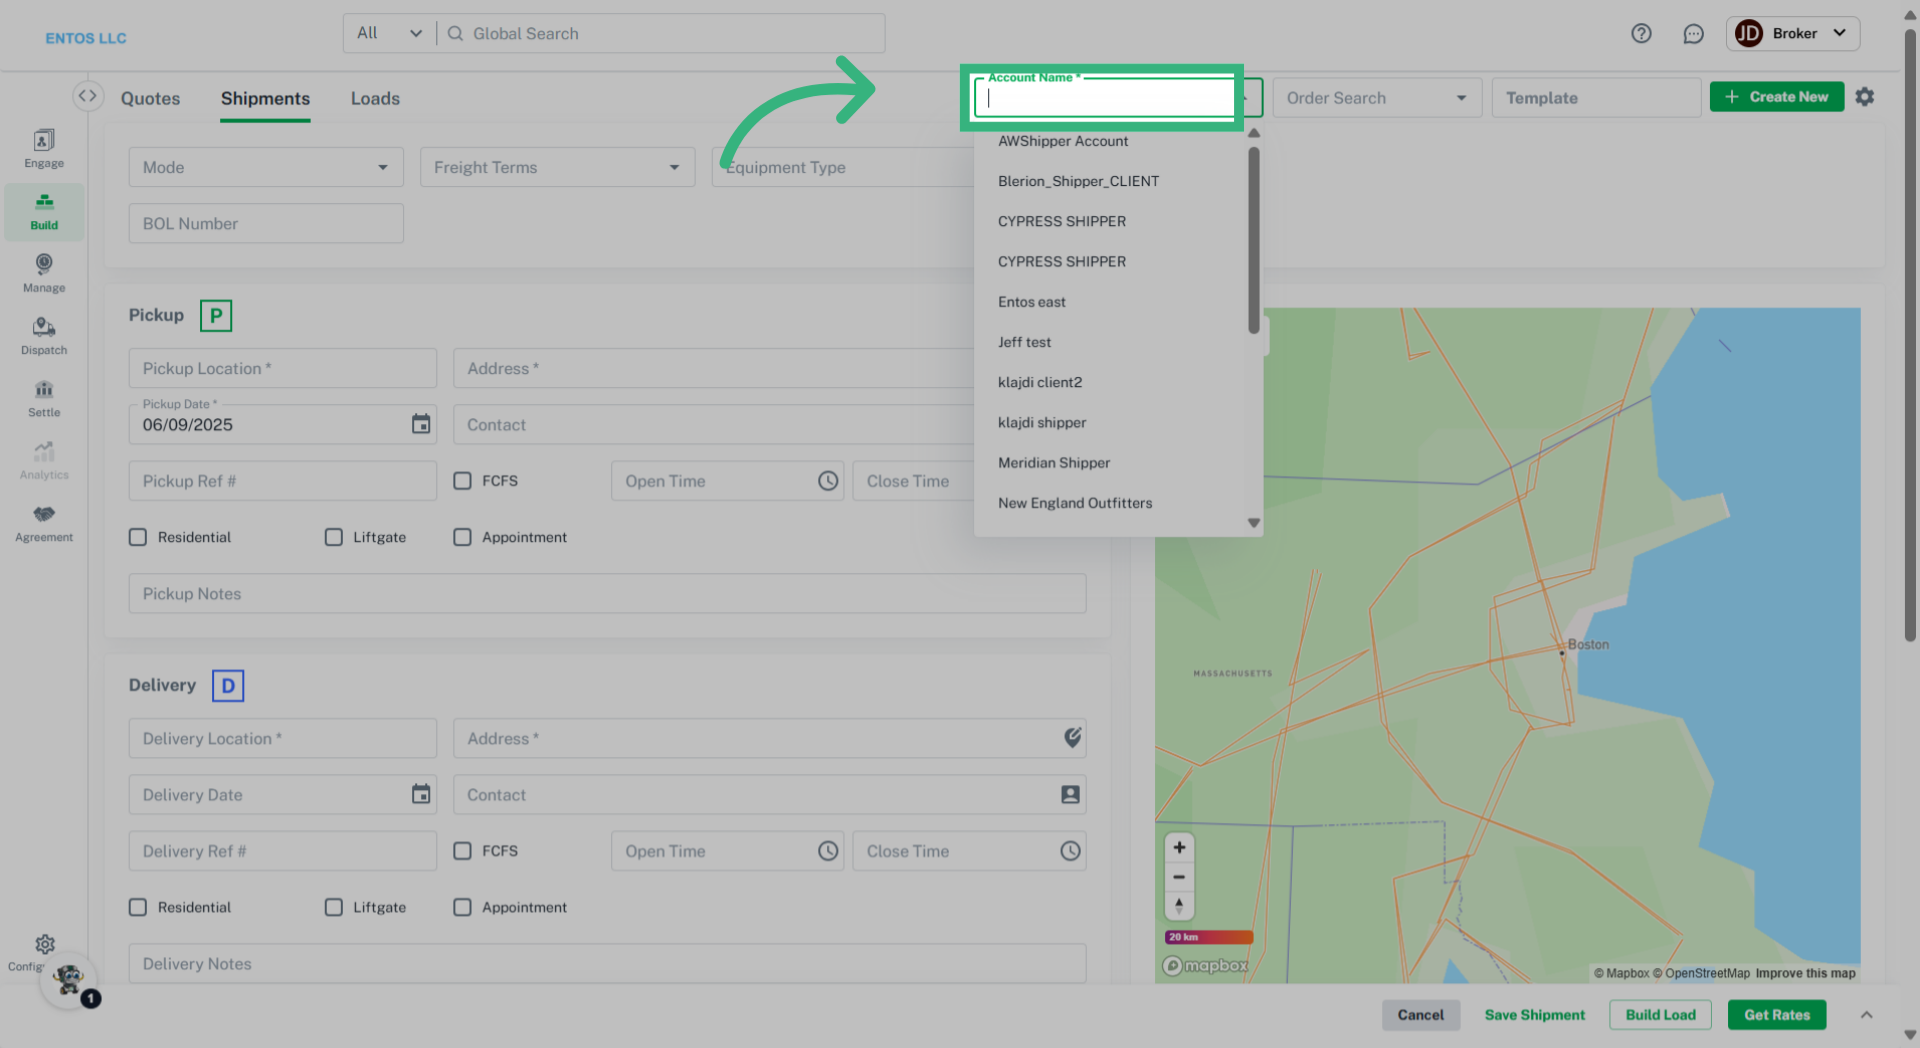Image resolution: width=1920 pixels, height=1048 pixels.
Task: Go to the Dispatch sidebar section
Action: tap(44, 336)
